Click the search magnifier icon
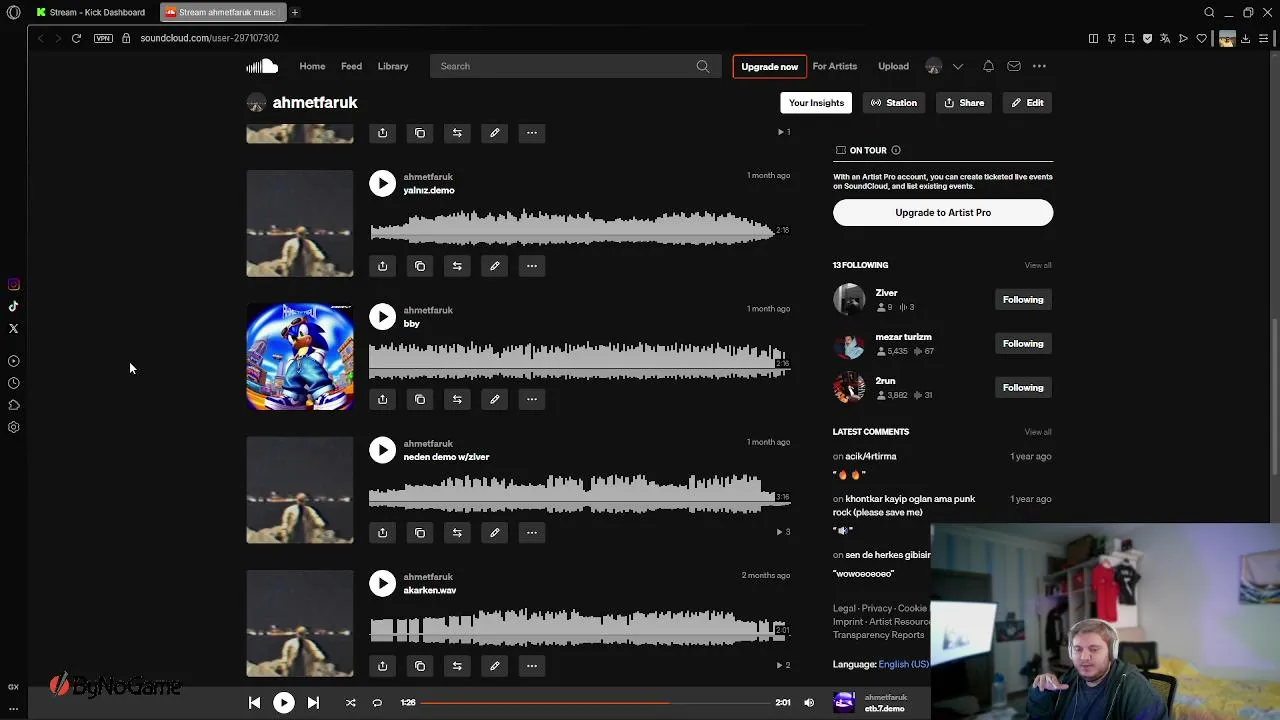Image resolution: width=1280 pixels, height=720 pixels. 703,66
